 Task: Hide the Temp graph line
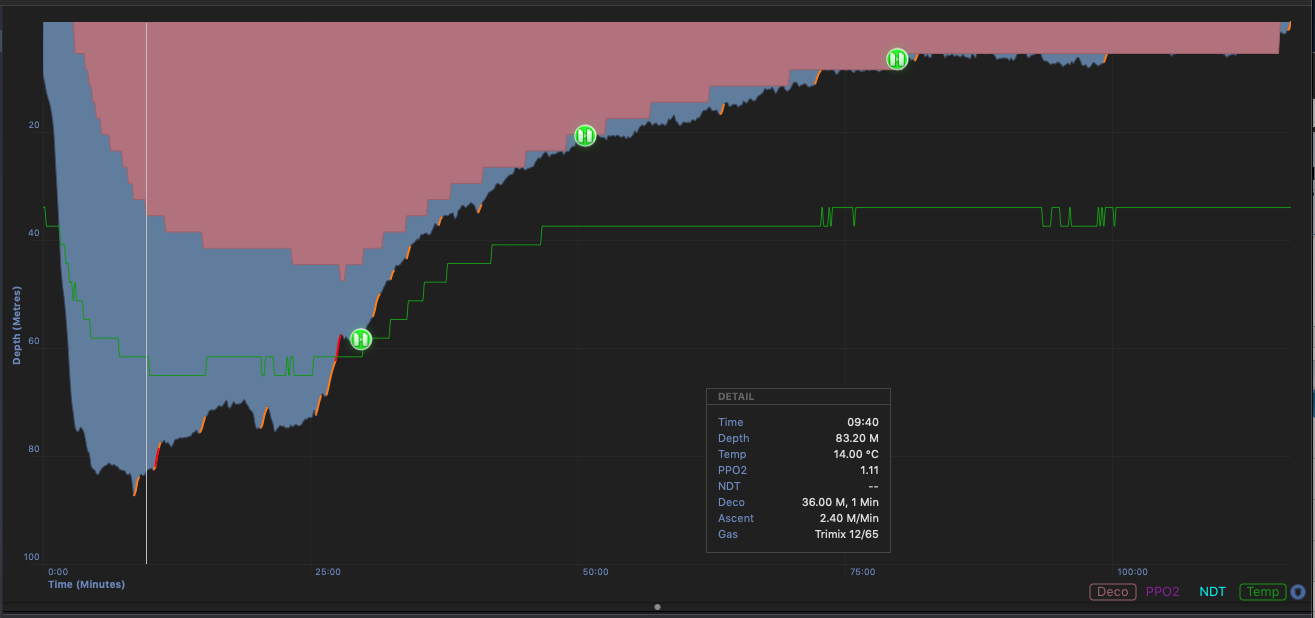click(x=1262, y=592)
